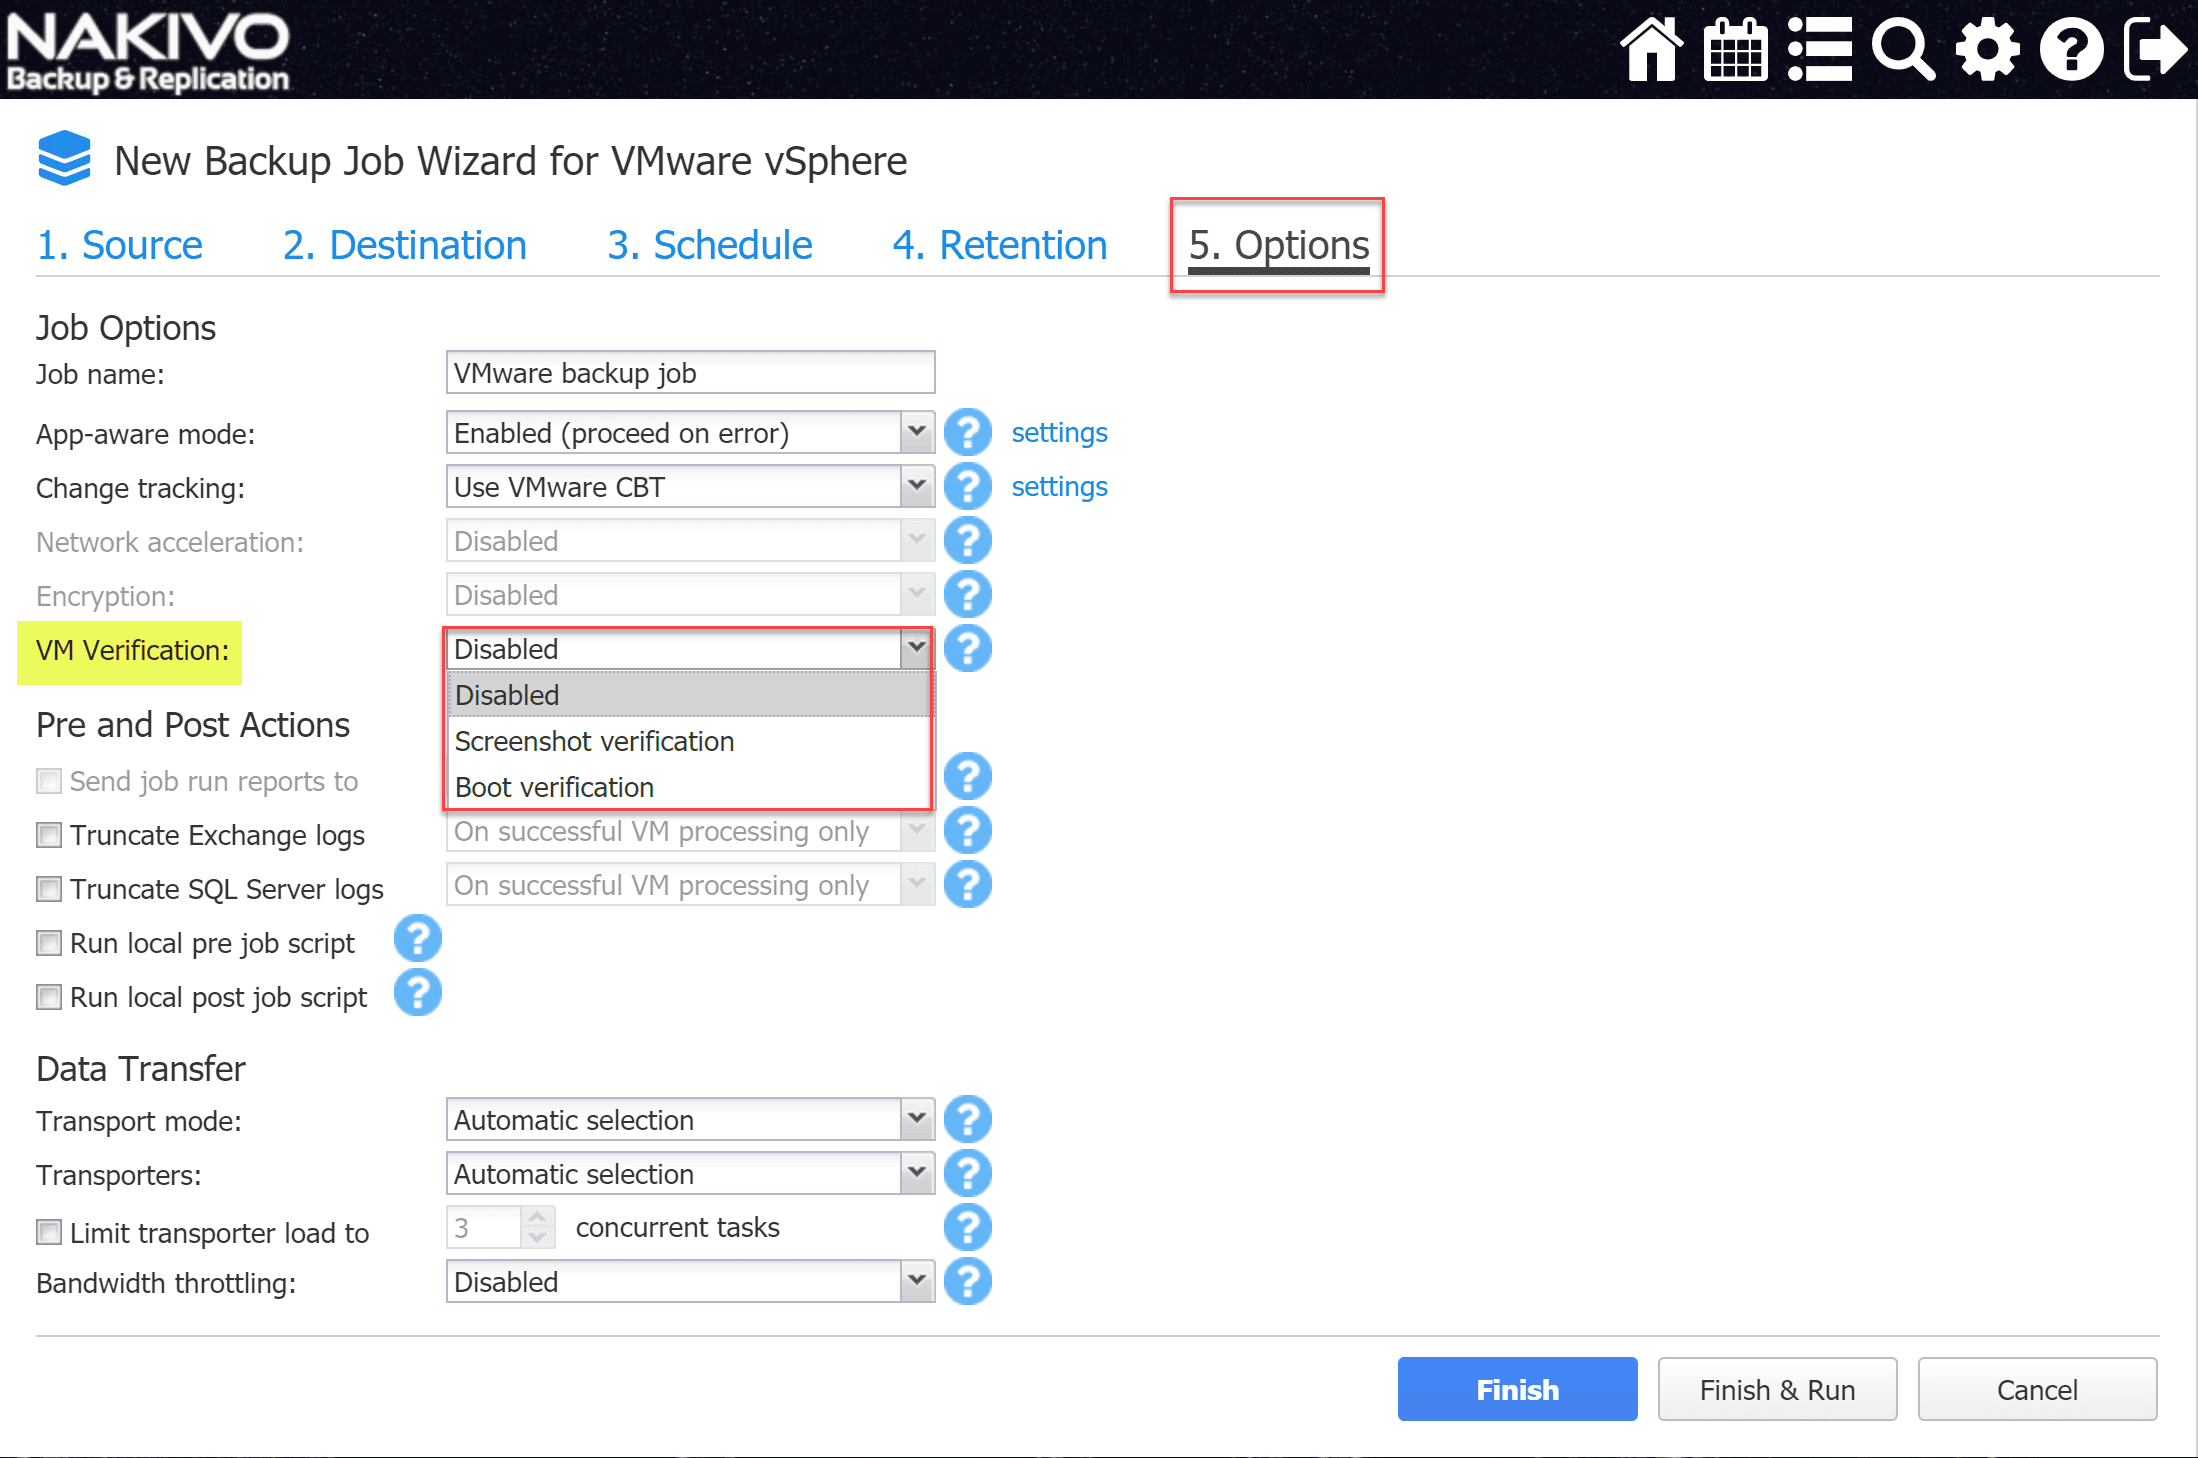Select Boot verification in VM Verification dropdown
The image size is (2198, 1458).
pos(554,787)
